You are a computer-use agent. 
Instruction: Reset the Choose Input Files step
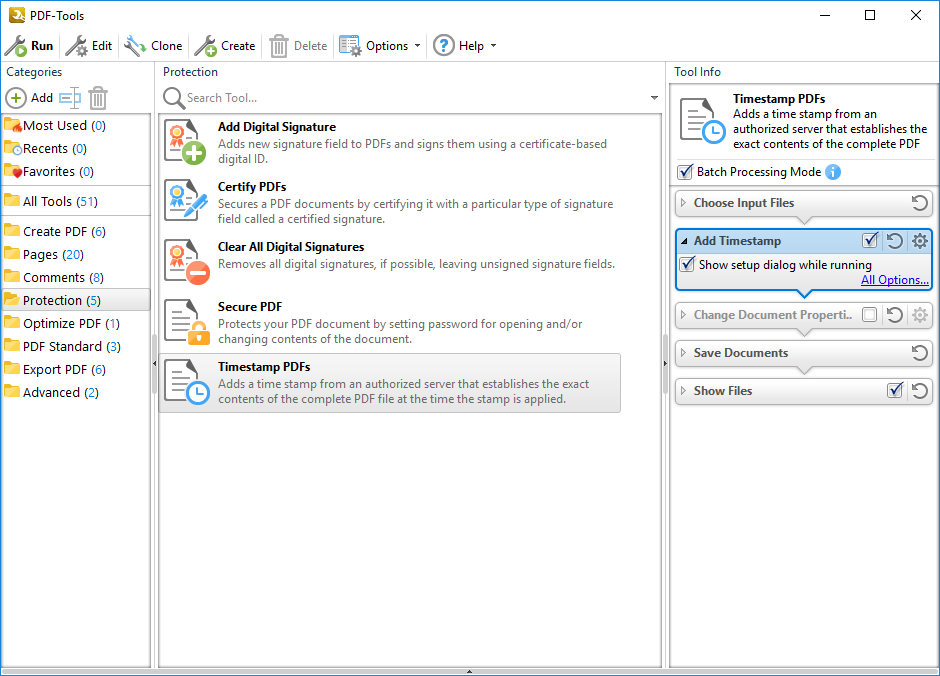point(920,203)
